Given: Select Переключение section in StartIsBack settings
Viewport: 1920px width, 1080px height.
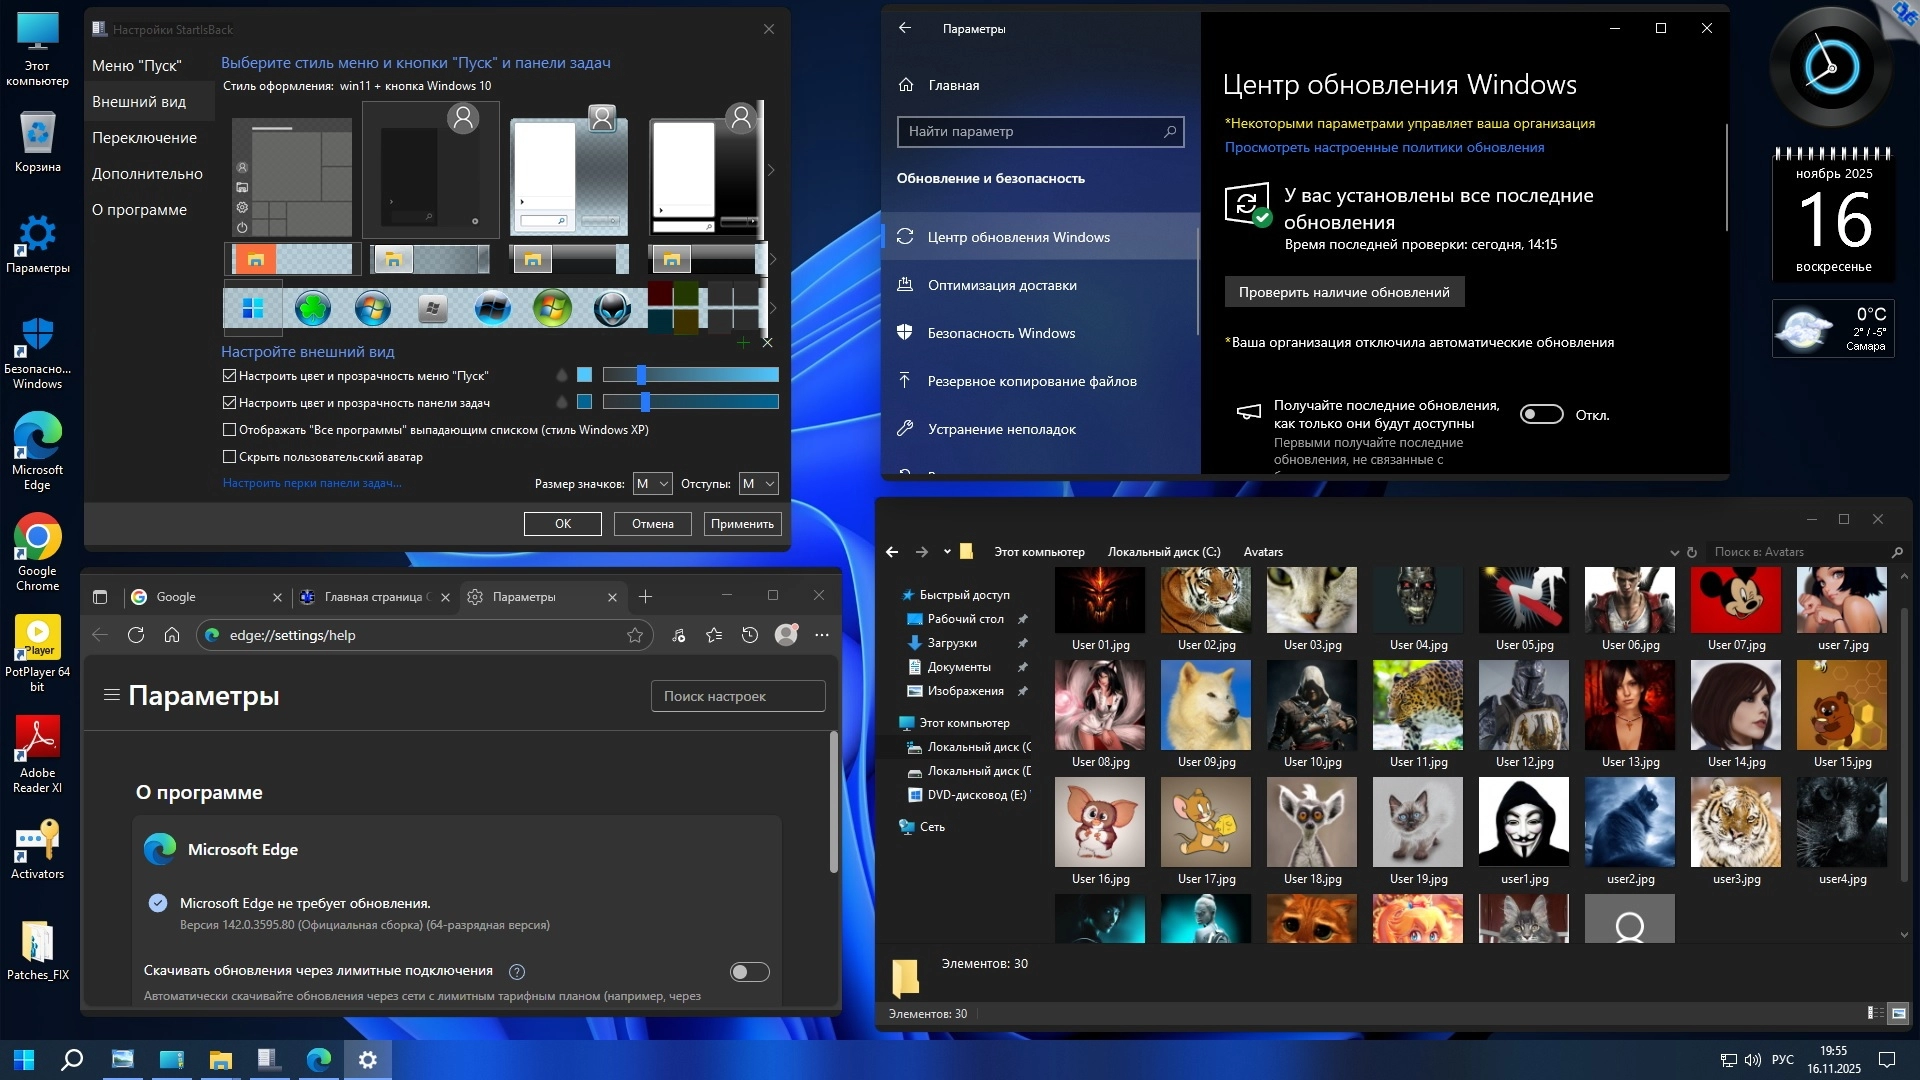Looking at the screenshot, I should [x=145, y=138].
